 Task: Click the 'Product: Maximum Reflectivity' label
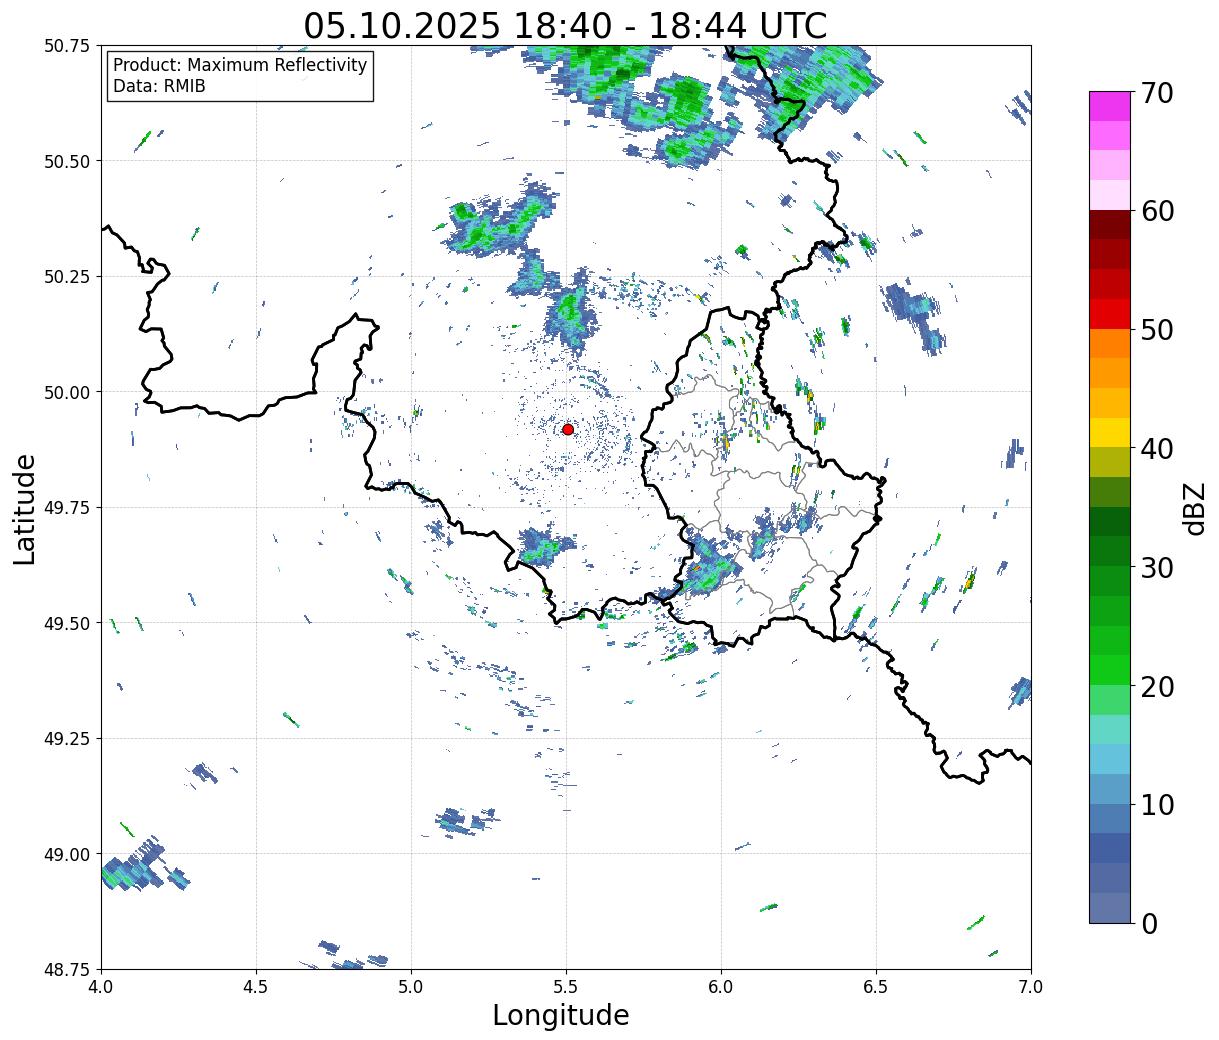[240, 65]
